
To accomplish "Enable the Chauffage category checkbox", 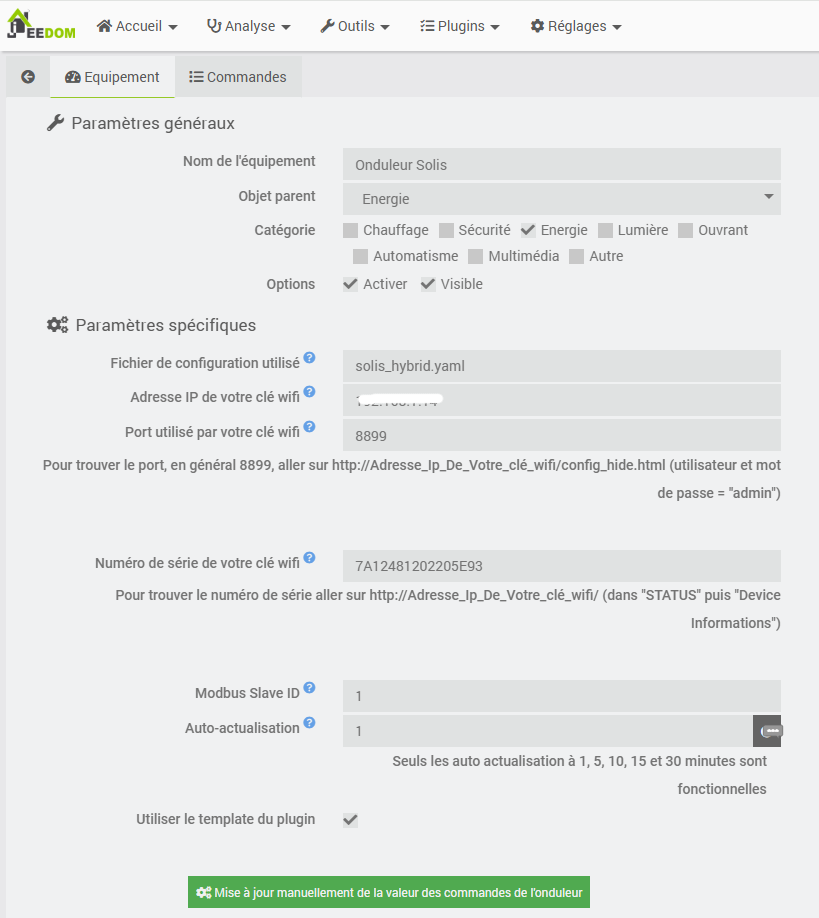I will 351,231.
